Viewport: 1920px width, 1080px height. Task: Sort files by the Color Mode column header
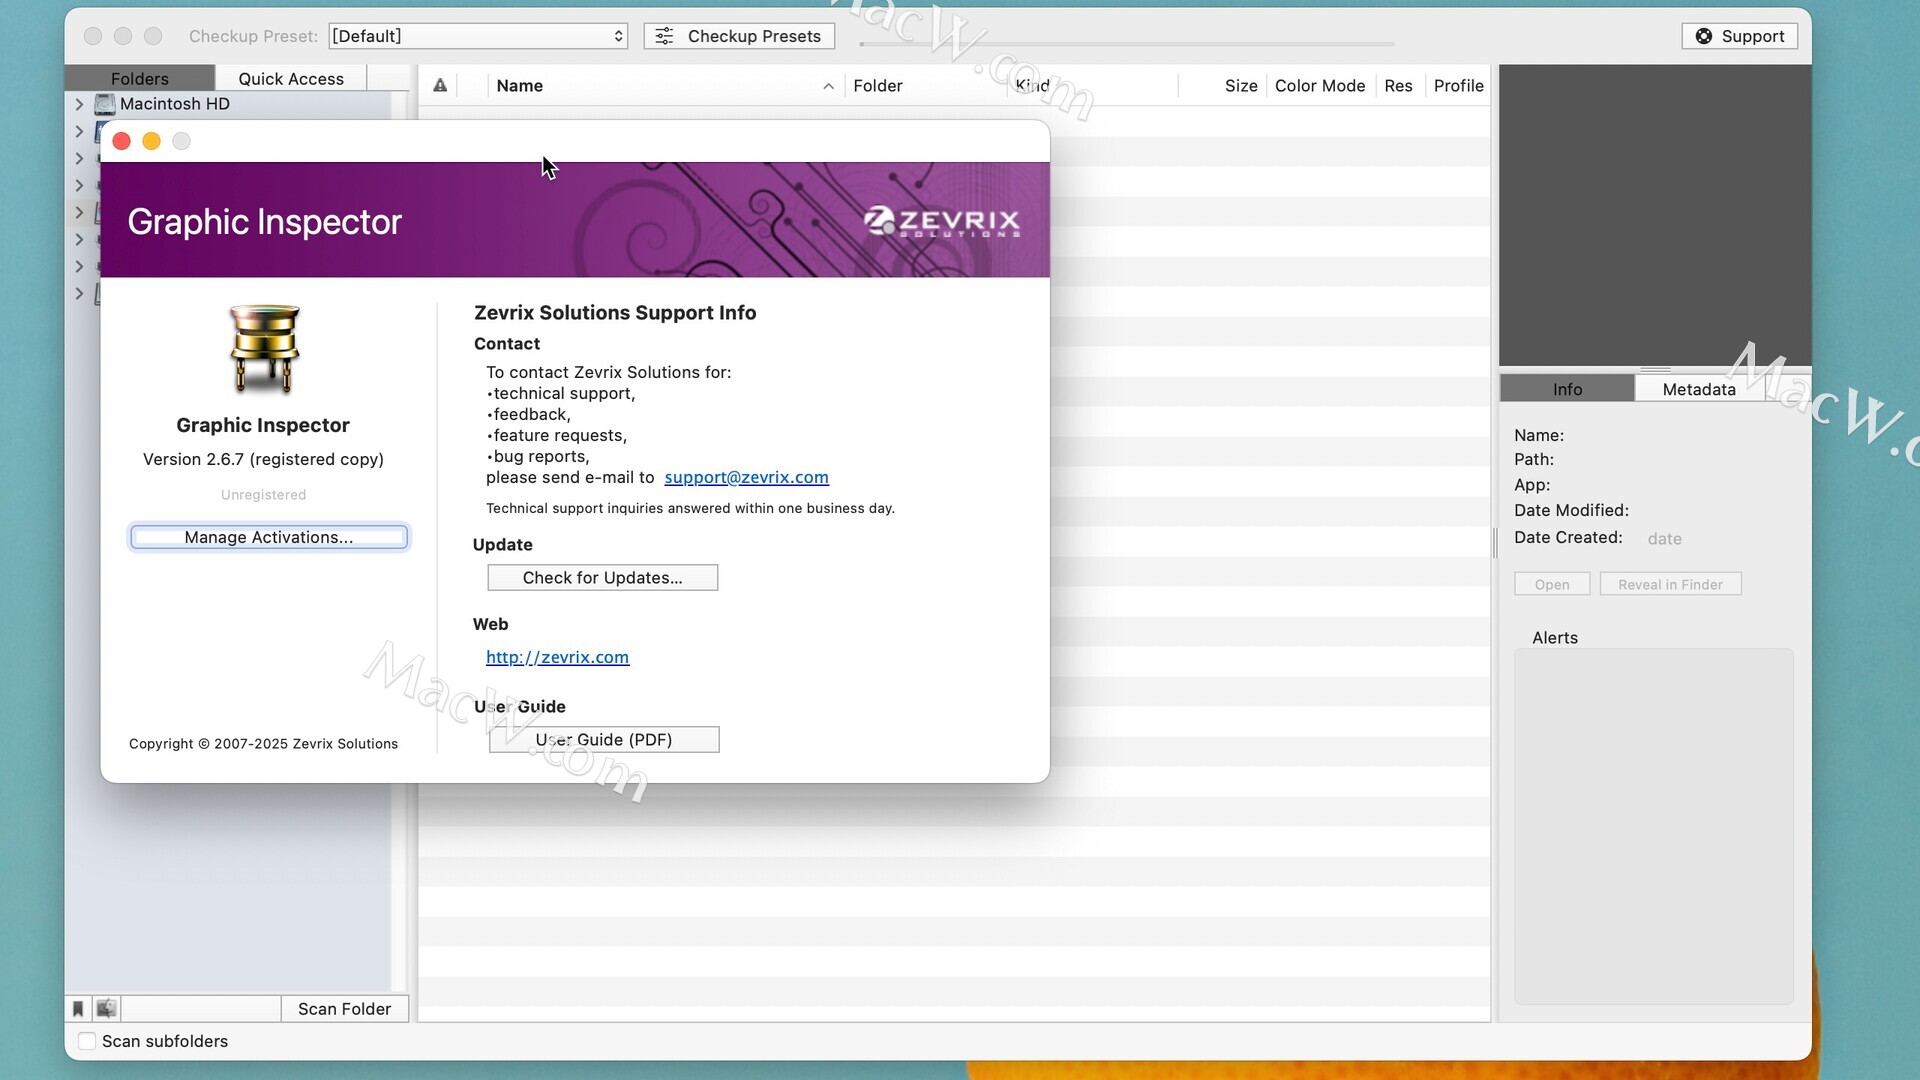coord(1320,86)
